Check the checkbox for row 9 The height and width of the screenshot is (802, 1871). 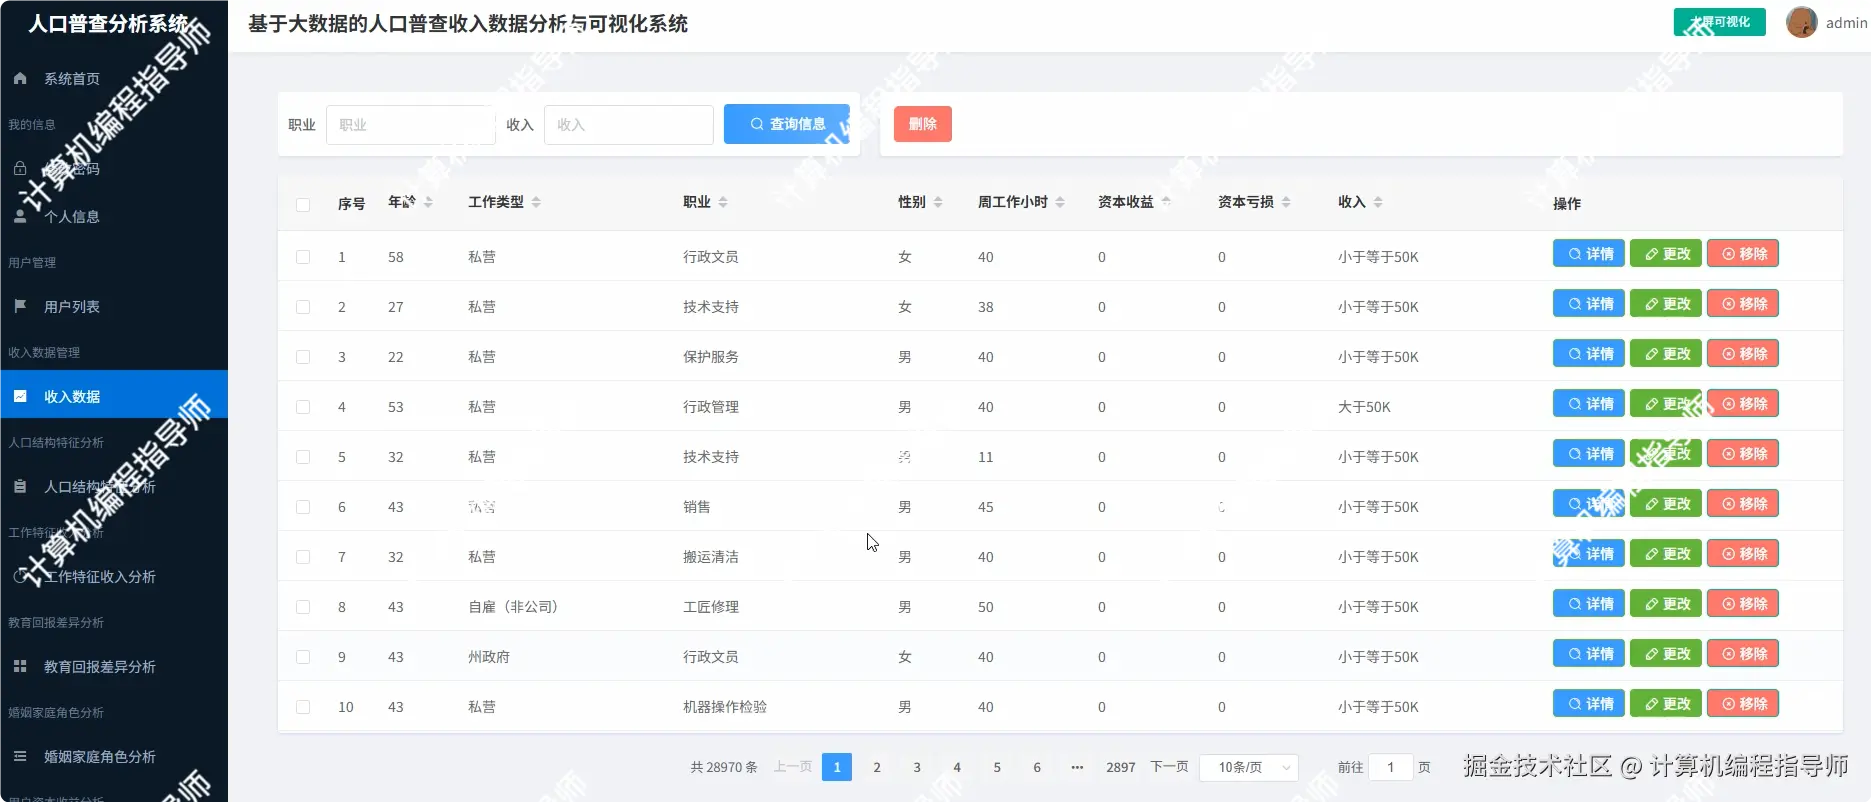[303, 657]
